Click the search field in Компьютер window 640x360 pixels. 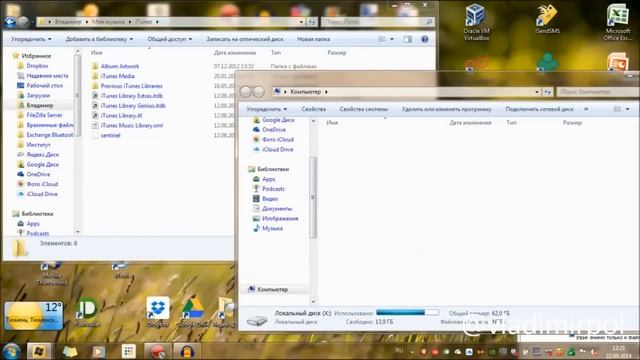point(598,92)
